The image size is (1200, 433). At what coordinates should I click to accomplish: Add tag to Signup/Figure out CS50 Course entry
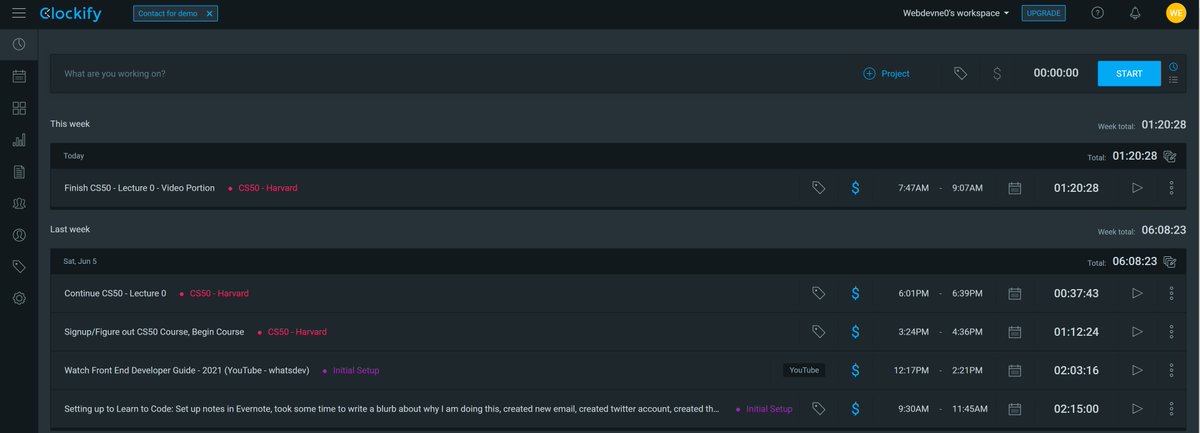pos(818,331)
